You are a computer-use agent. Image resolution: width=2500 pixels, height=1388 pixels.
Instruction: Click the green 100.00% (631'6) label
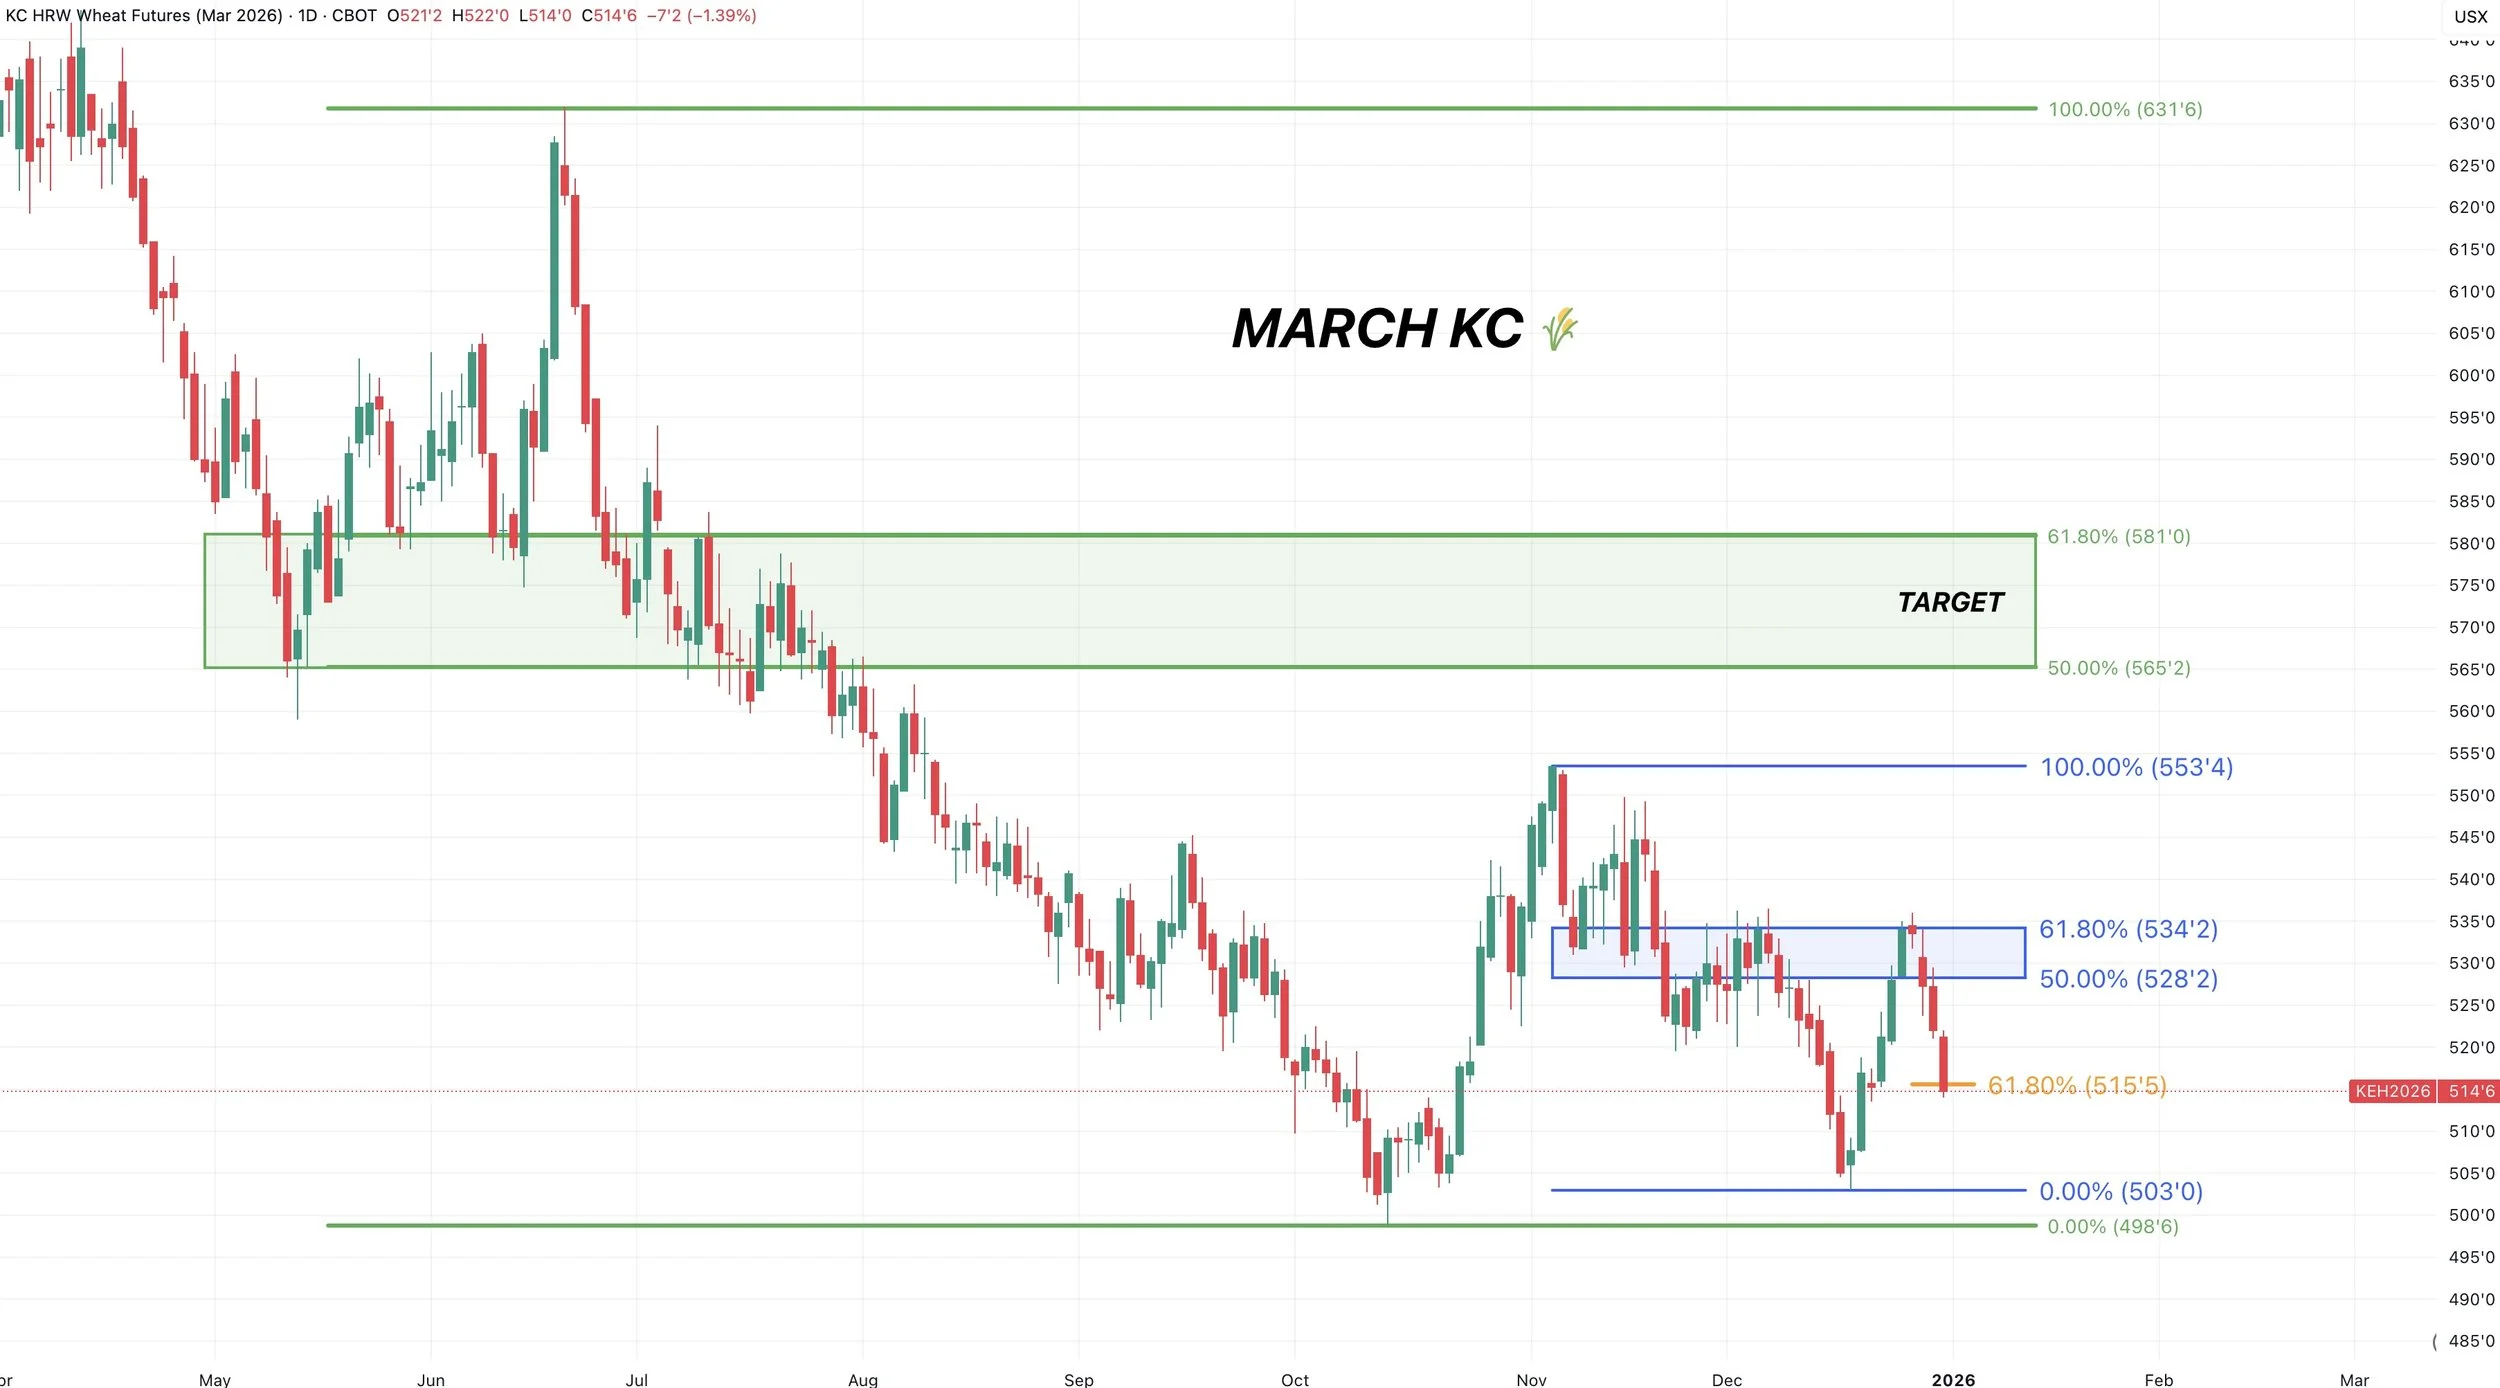pyautogui.click(x=2124, y=109)
